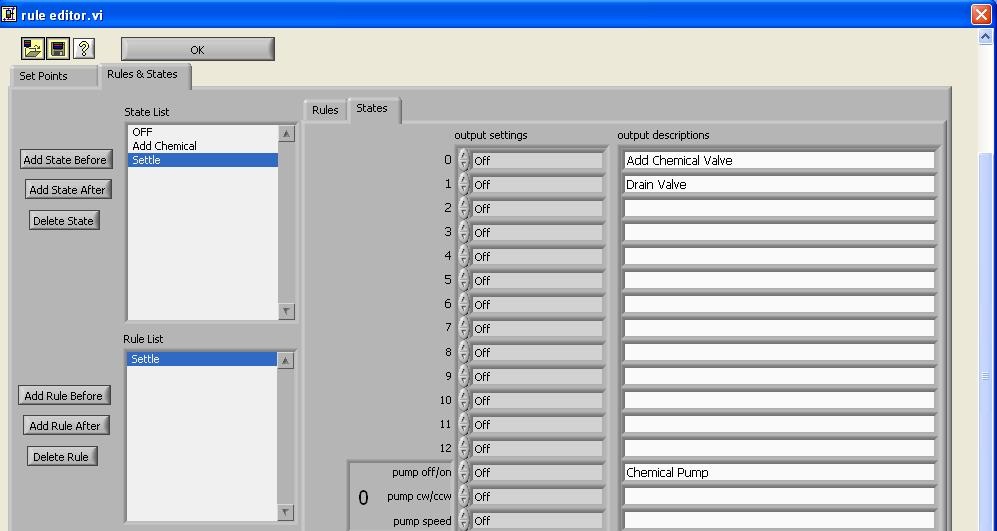The height and width of the screenshot is (531, 997).
Task: Click stepper arrows for pump cw/ccw
Action: coord(464,497)
